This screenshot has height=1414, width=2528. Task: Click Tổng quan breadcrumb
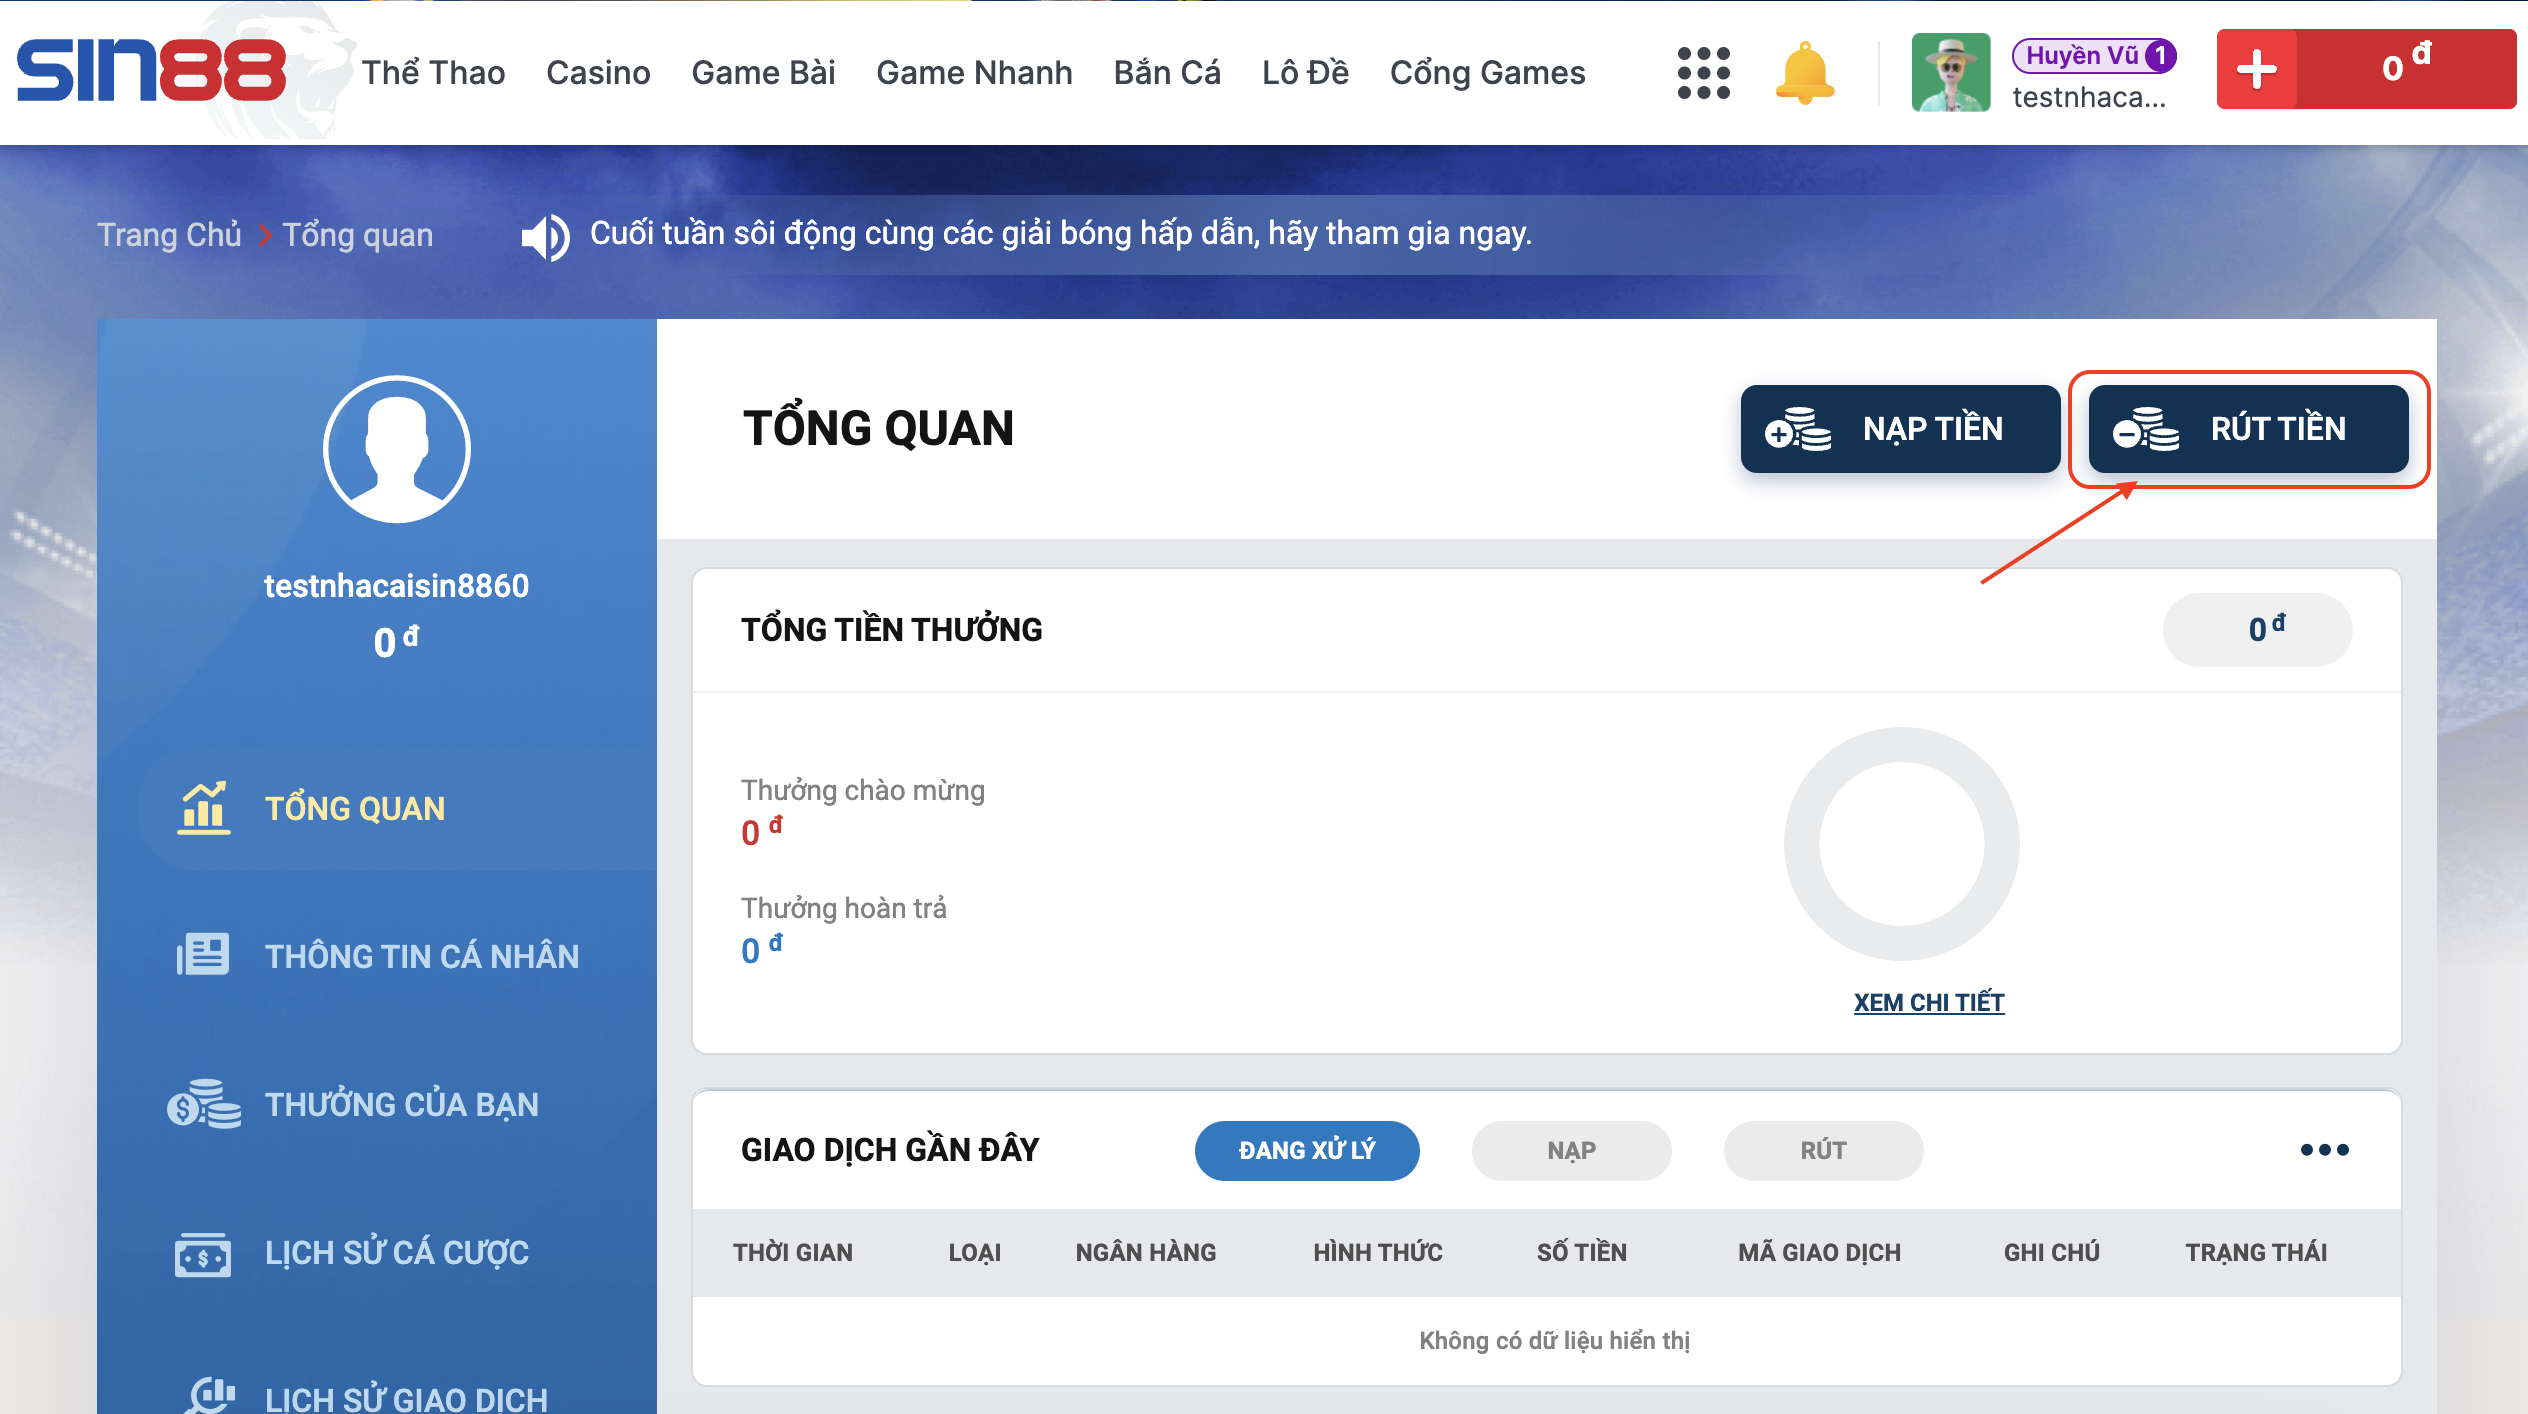[358, 235]
